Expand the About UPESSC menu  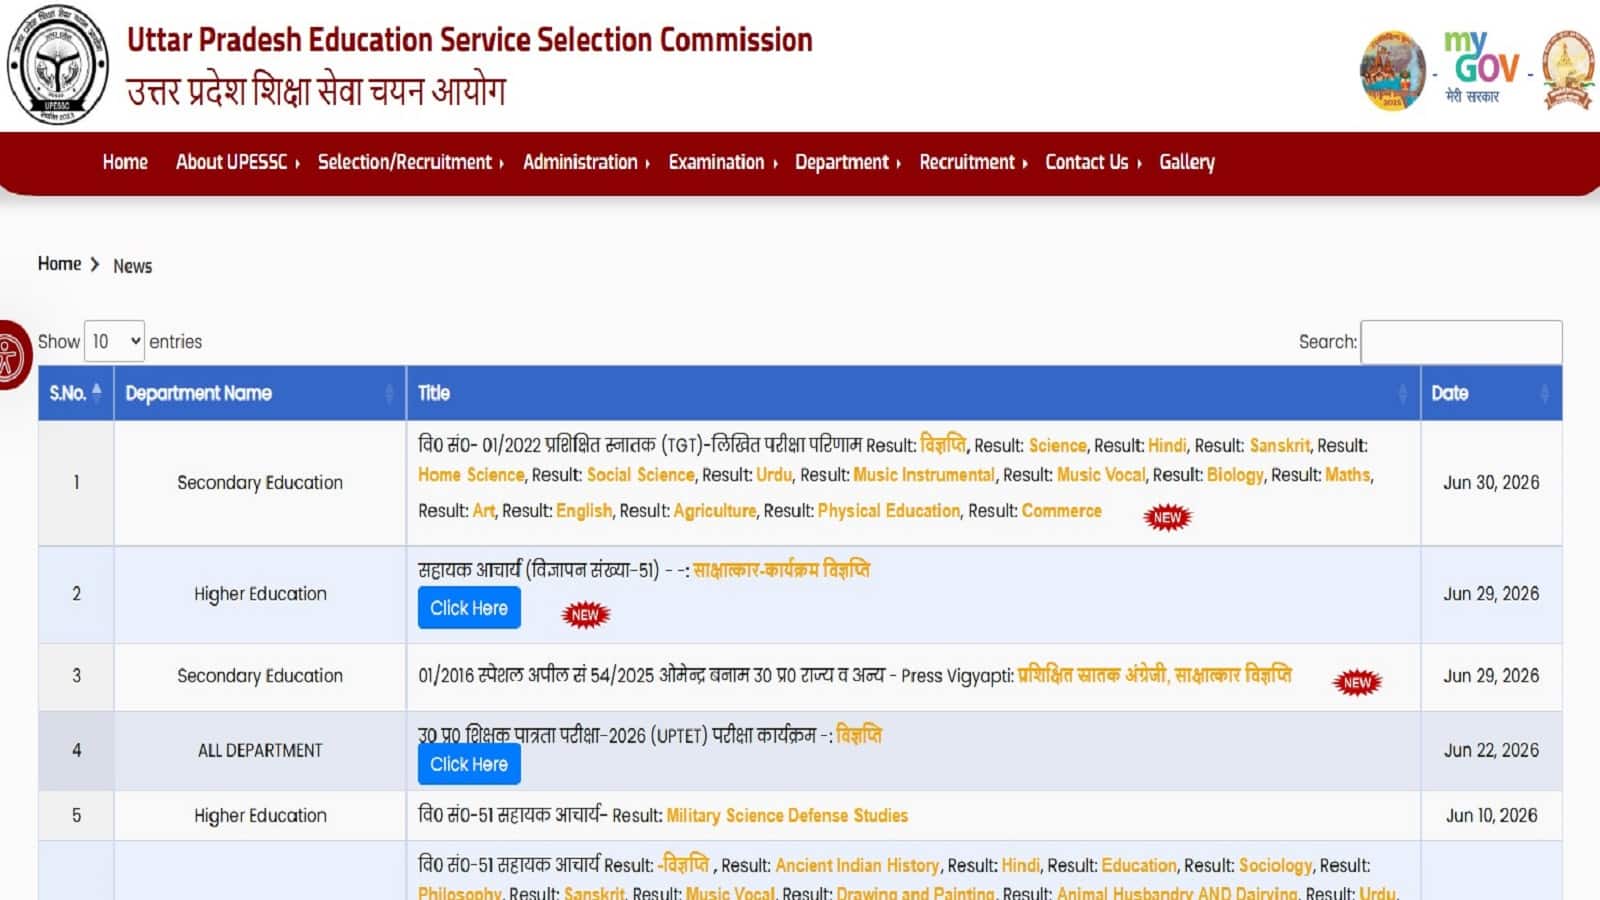point(237,162)
